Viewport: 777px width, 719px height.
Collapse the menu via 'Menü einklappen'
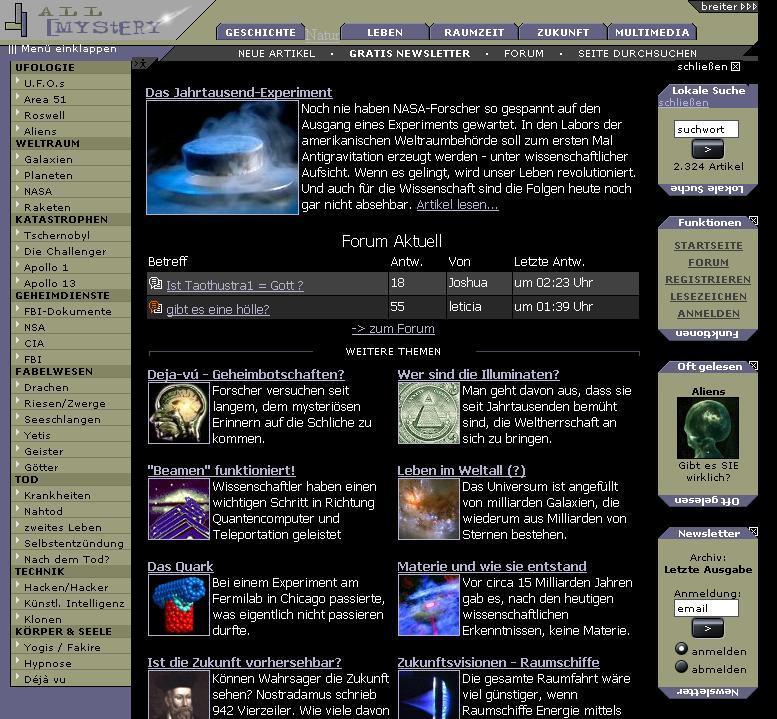pos(63,49)
